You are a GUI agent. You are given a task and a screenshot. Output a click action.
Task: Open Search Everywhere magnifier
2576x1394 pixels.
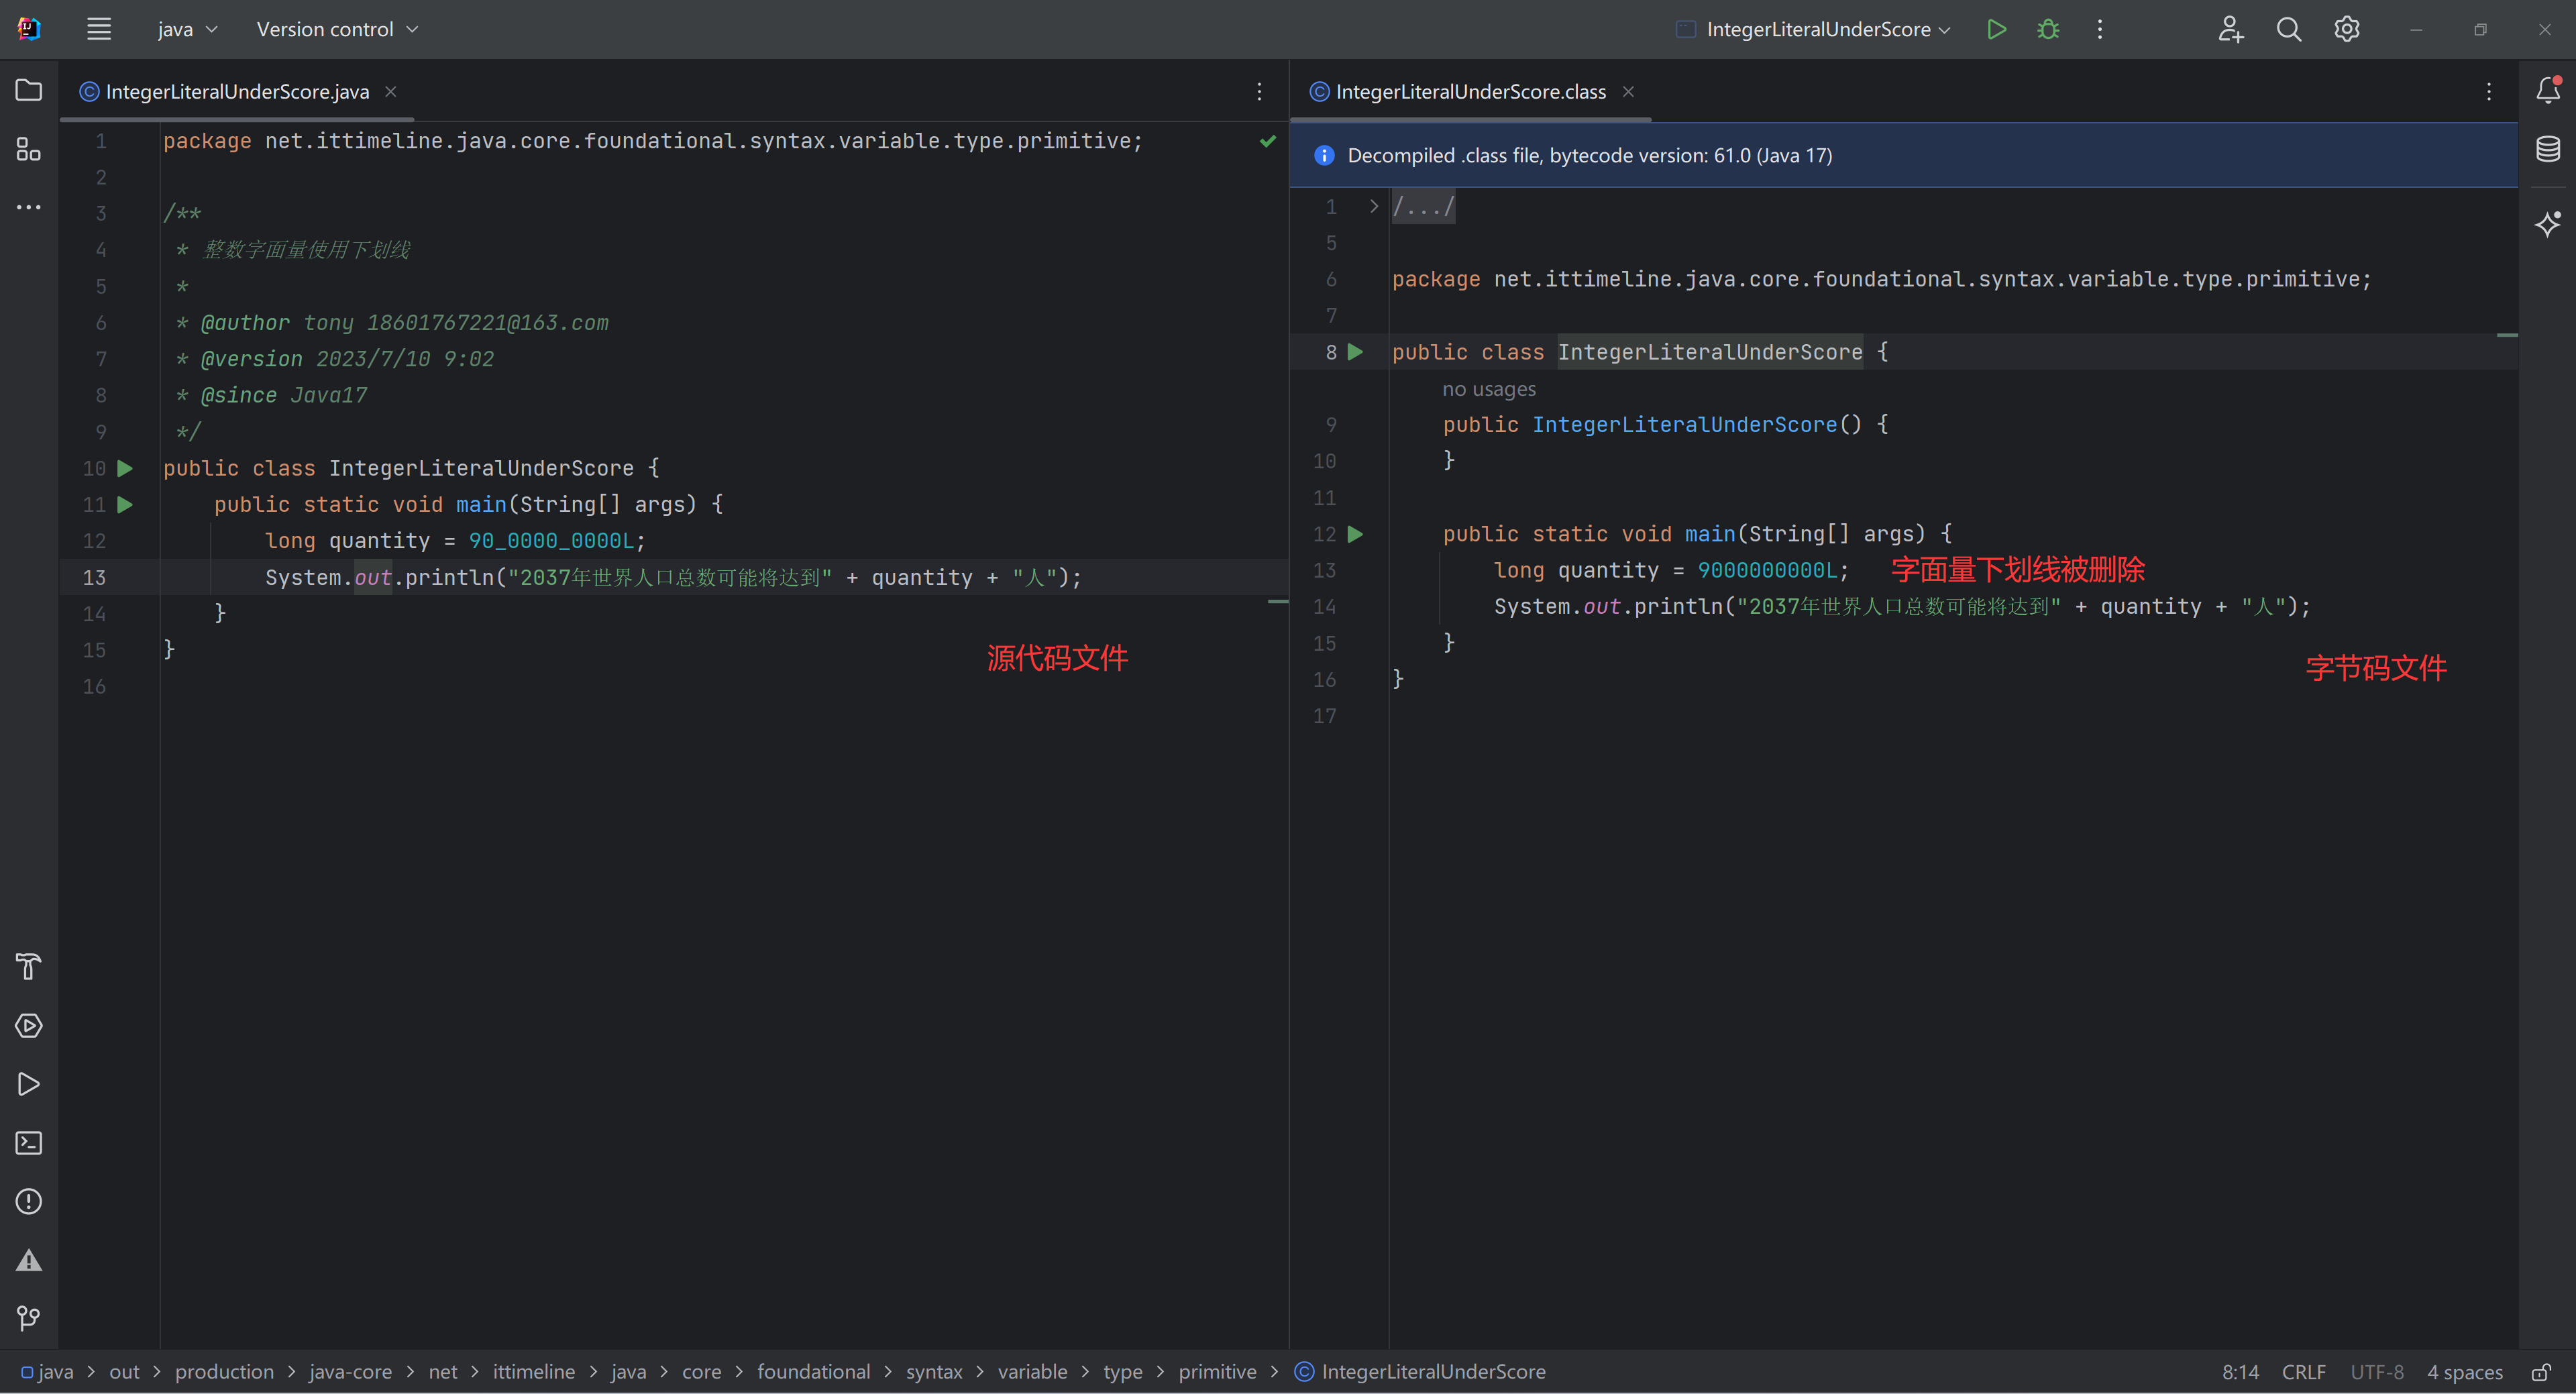[x=2288, y=29]
